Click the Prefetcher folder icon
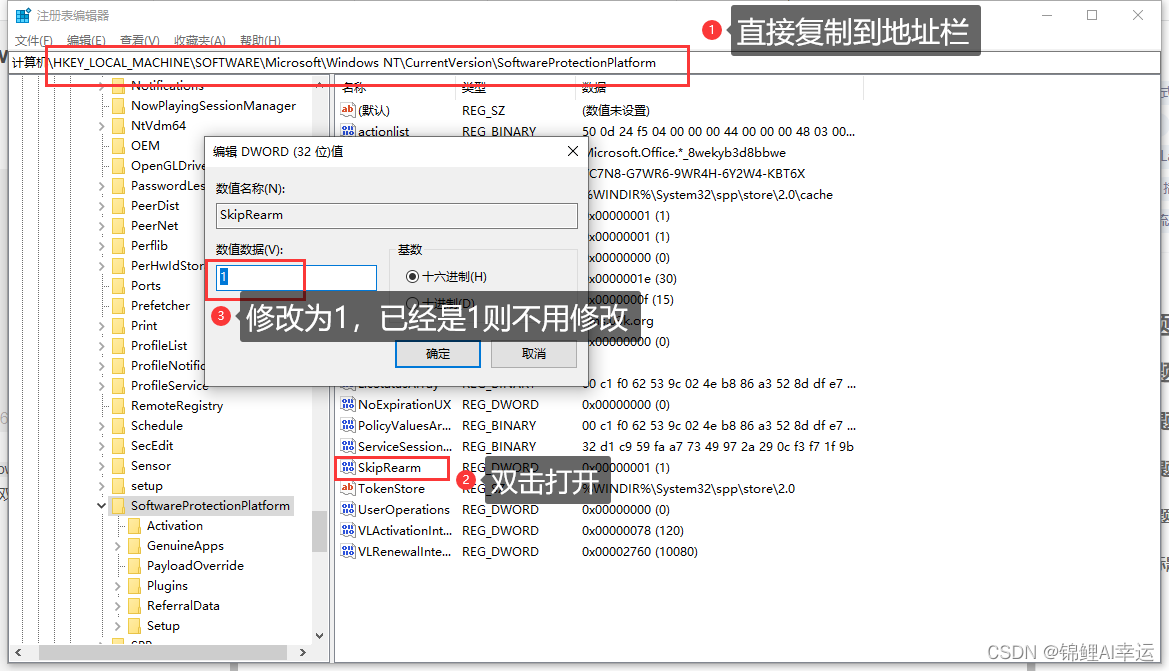 [119, 306]
